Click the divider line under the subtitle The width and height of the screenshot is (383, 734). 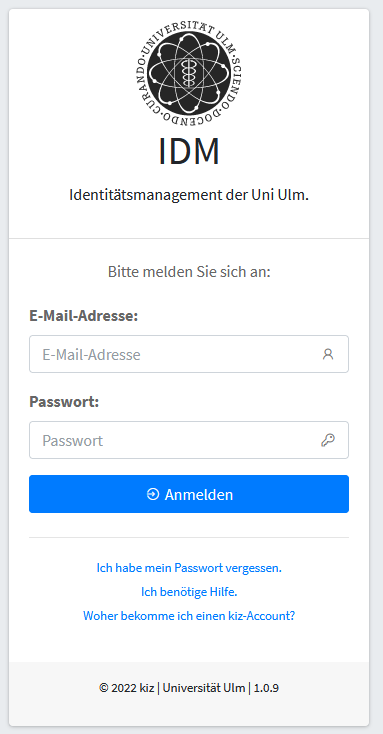point(189,238)
